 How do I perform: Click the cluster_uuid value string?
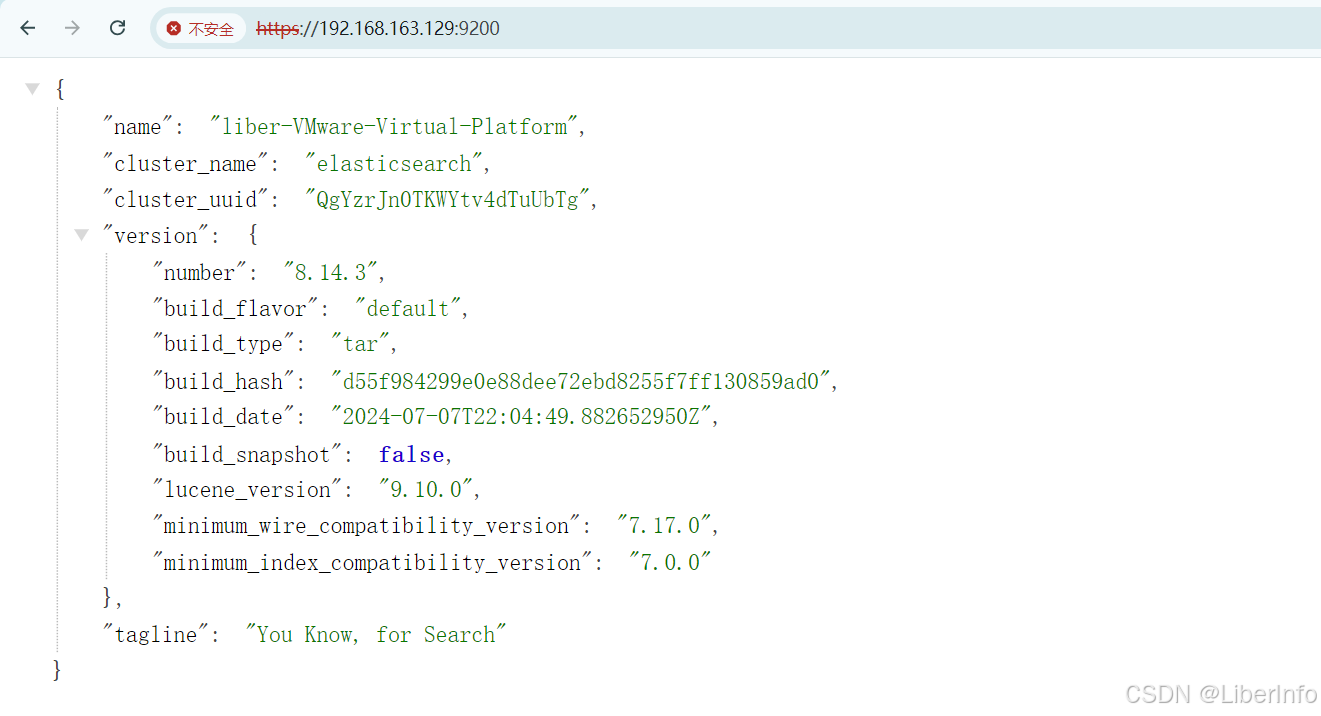click(447, 200)
